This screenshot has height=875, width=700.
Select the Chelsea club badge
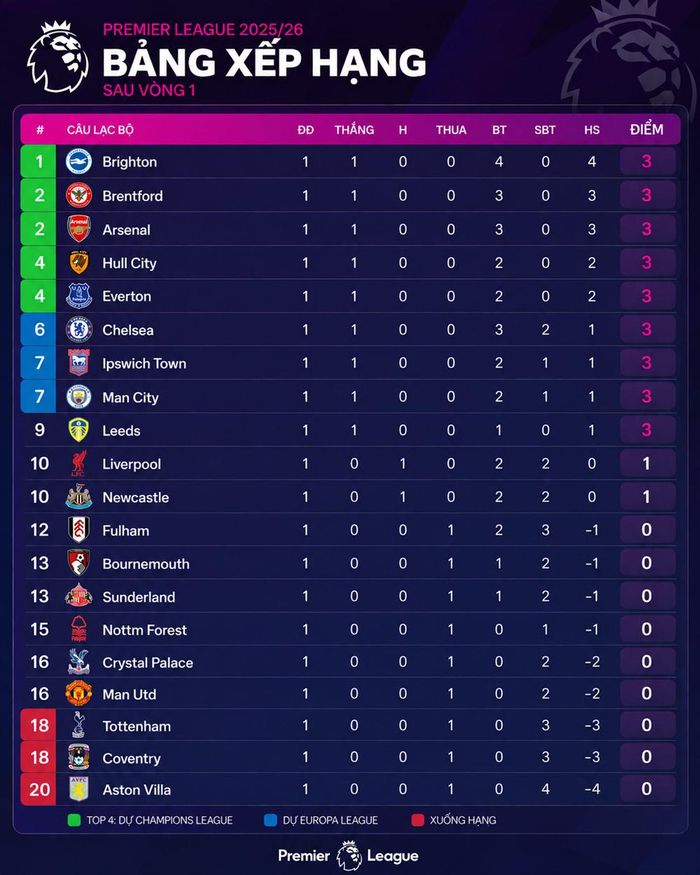(x=79, y=330)
